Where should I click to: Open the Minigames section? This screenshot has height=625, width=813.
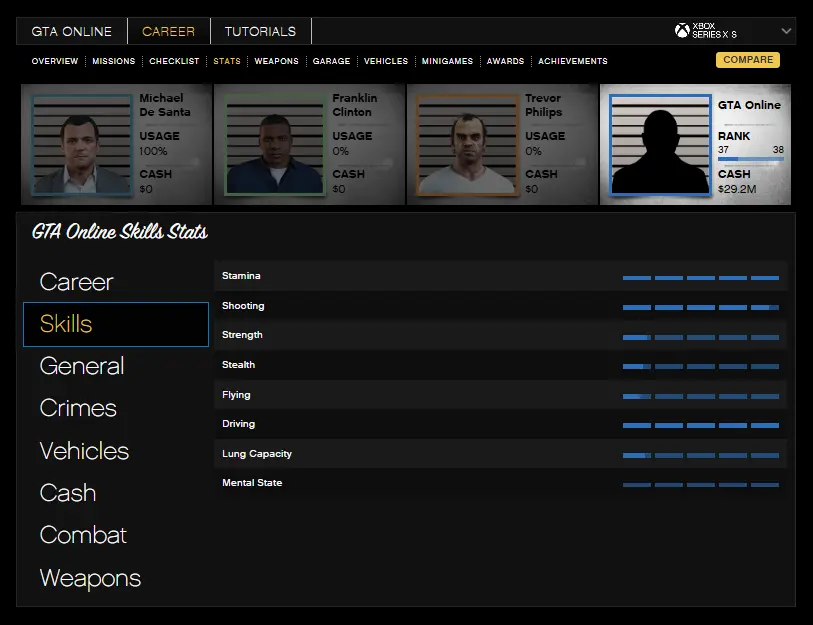tap(447, 61)
